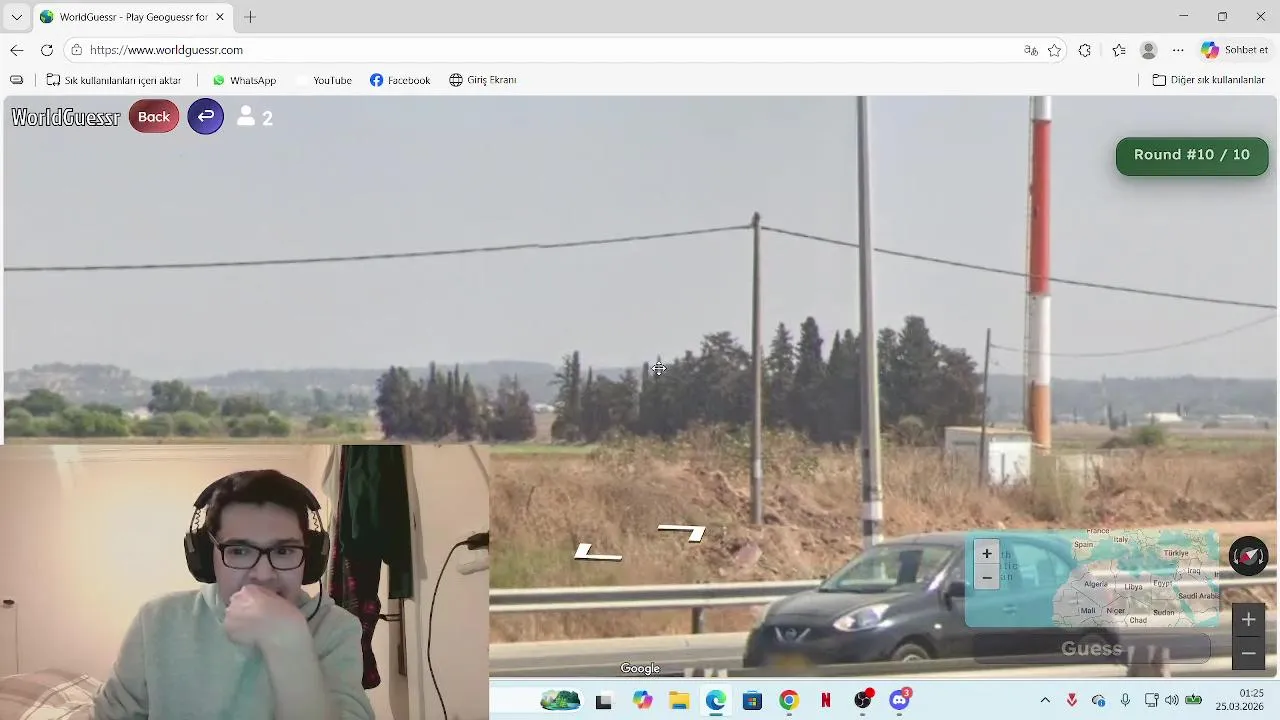Image resolution: width=1280 pixels, height=720 pixels.
Task: Close the WorldGuessr tab
Action: [x=220, y=17]
